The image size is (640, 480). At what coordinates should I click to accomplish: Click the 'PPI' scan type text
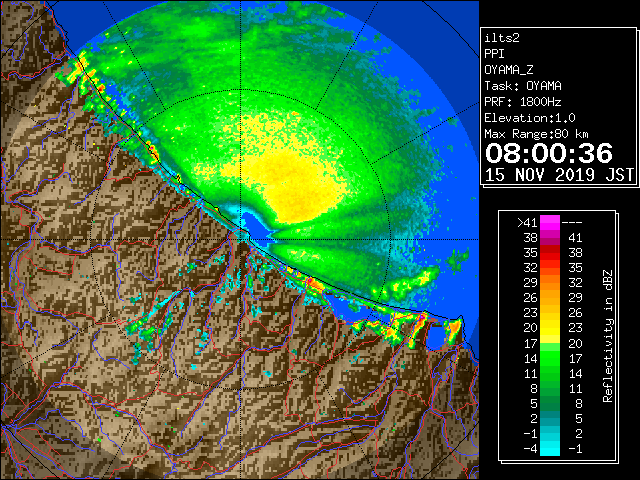click(494, 54)
